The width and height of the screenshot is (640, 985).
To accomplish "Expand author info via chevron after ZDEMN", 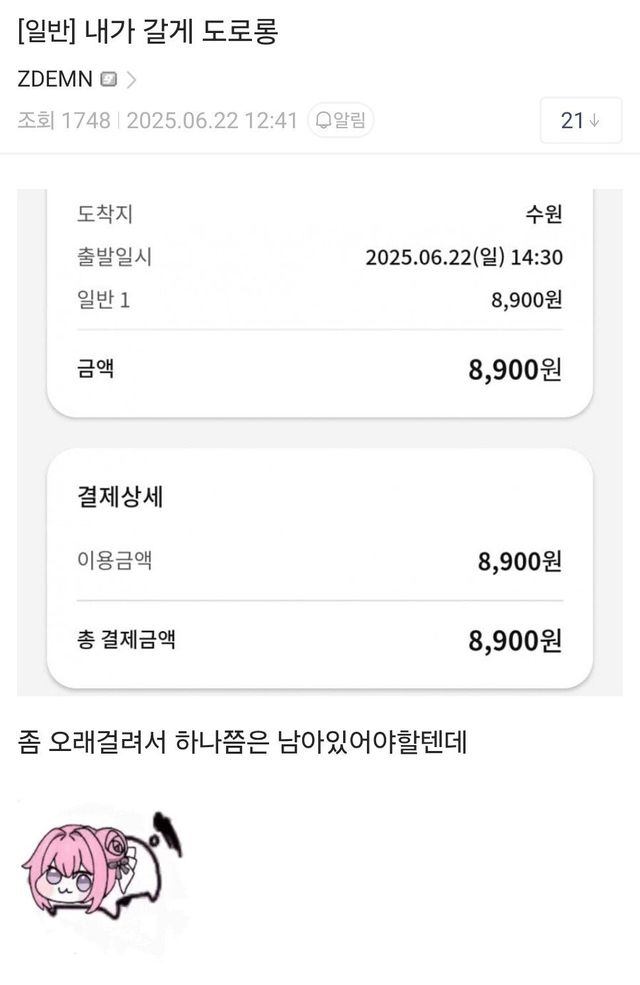I will coord(132,79).
